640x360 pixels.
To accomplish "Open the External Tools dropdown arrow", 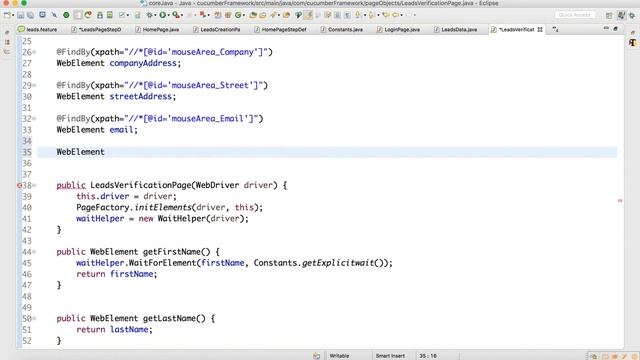I will click(182, 15).
